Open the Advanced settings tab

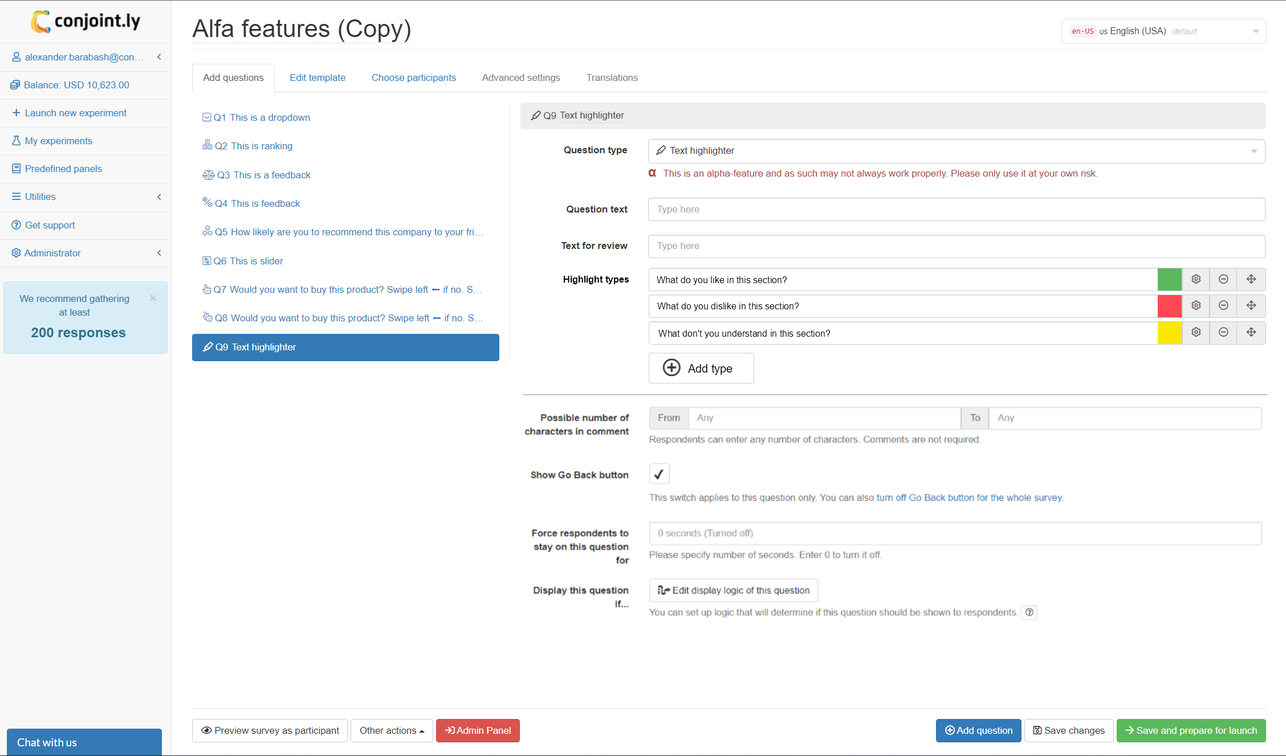click(520, 78)
